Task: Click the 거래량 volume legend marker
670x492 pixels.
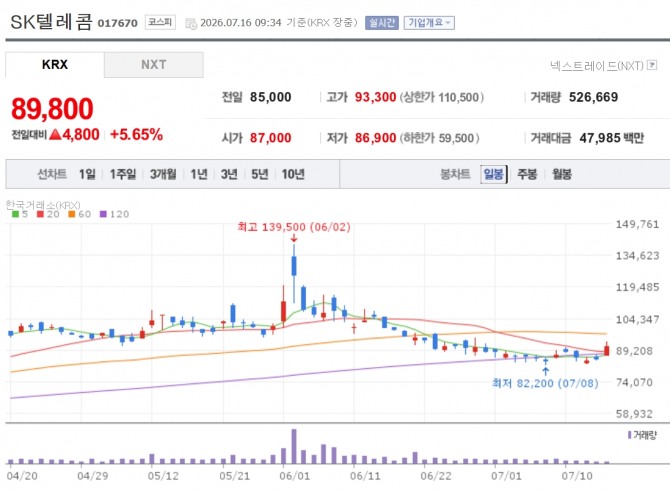Action: tap(629, 435)
